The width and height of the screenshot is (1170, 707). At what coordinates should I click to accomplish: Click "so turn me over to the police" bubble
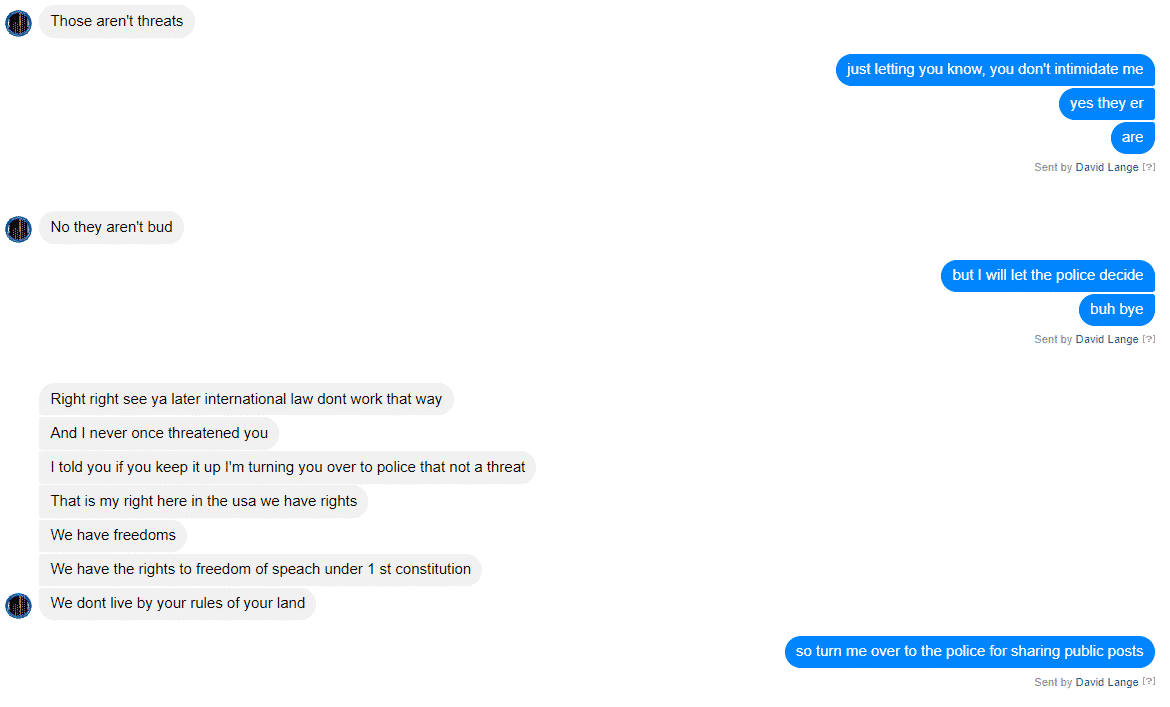[969, 652]
